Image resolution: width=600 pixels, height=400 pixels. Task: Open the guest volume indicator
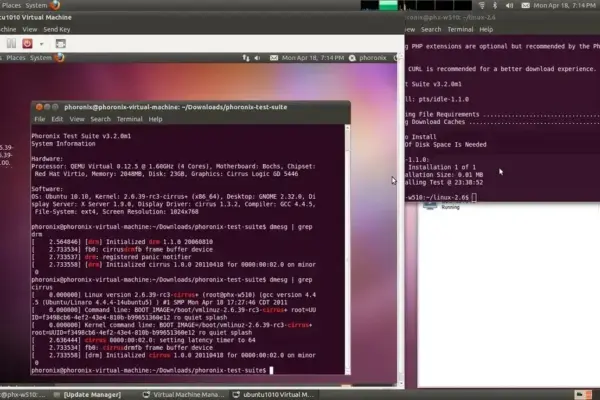(x=258, y=58)
